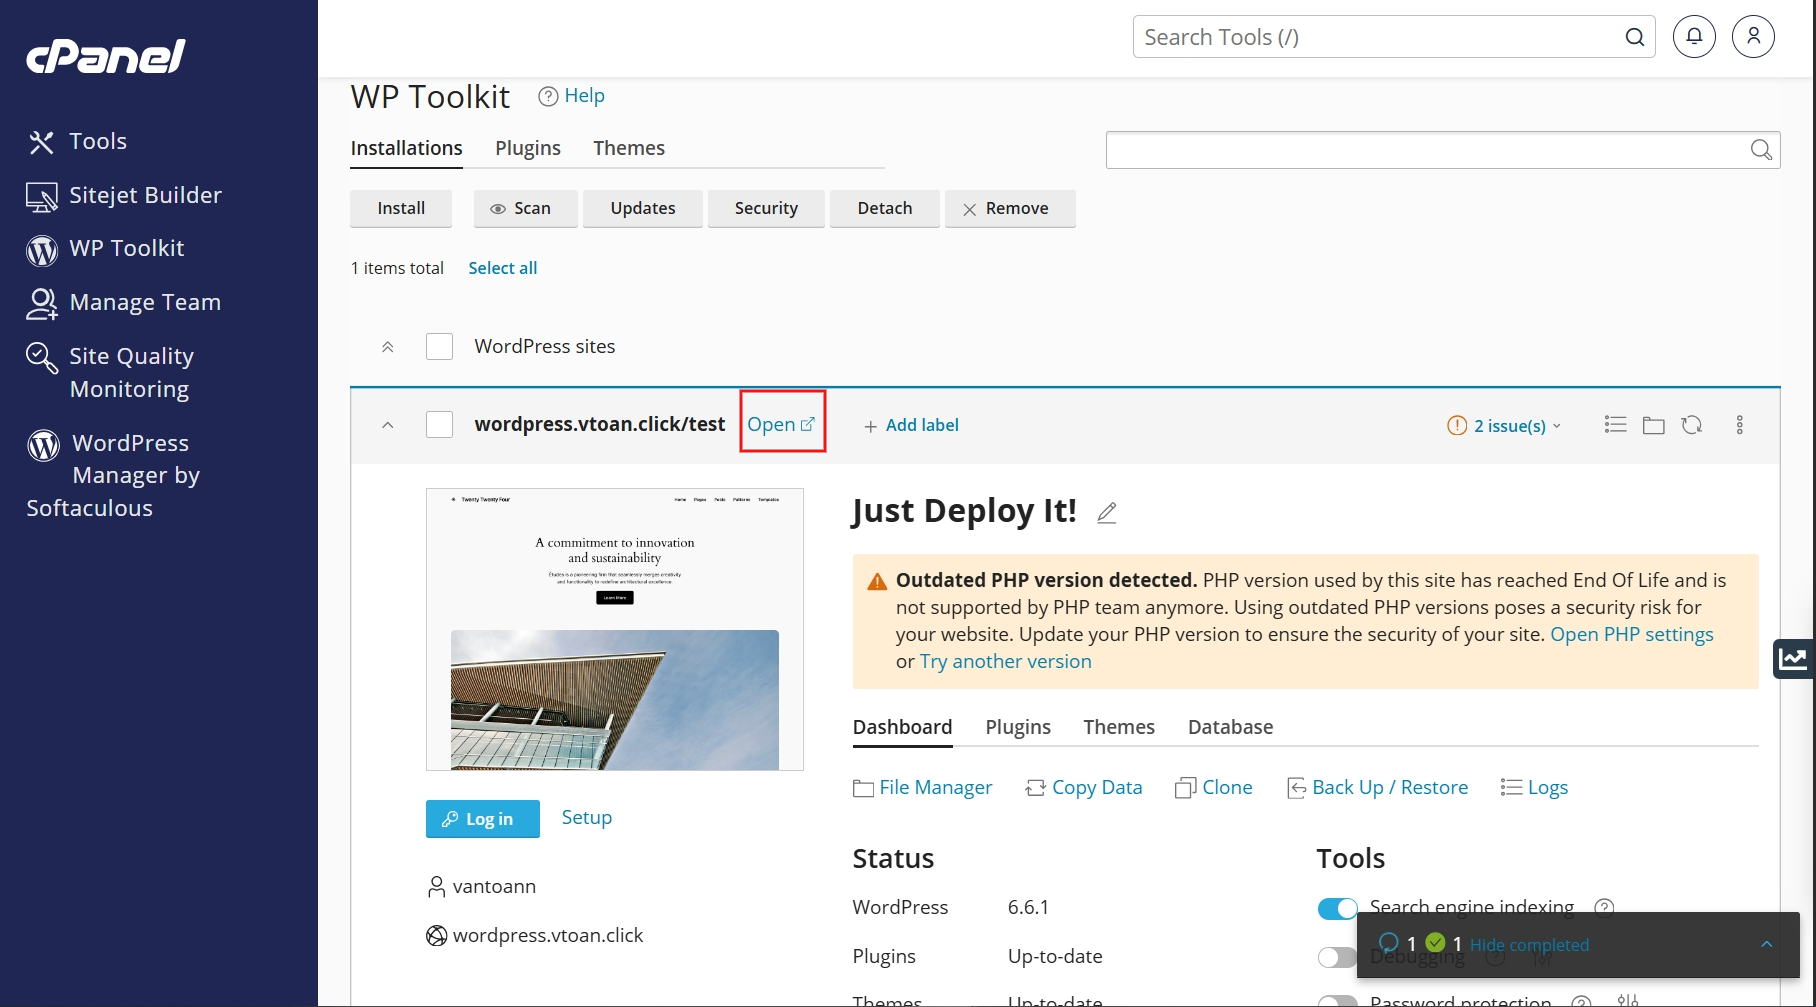
Task: Collapse all WordPress sites group
Action: point(388,347)
